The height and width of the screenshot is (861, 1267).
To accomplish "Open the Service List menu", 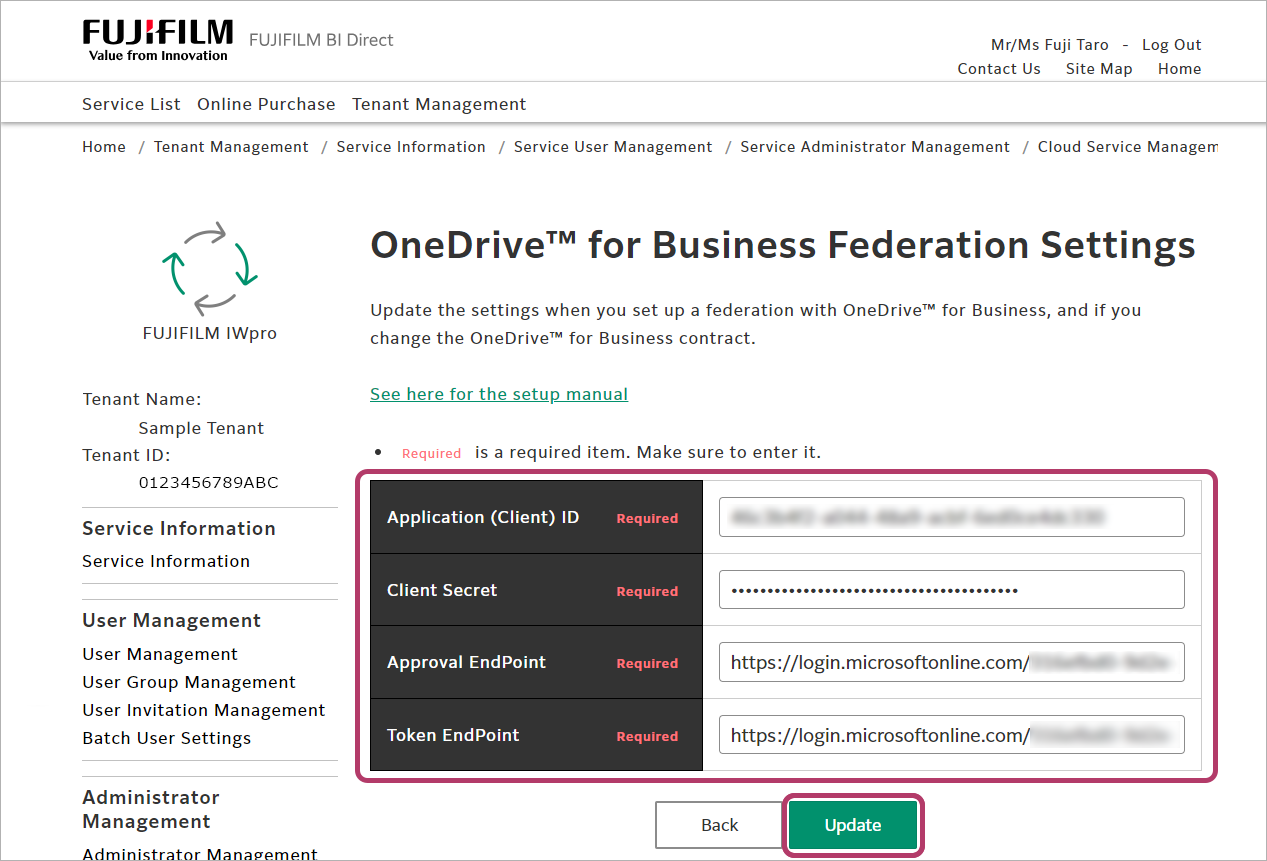I will pos(131,104).
